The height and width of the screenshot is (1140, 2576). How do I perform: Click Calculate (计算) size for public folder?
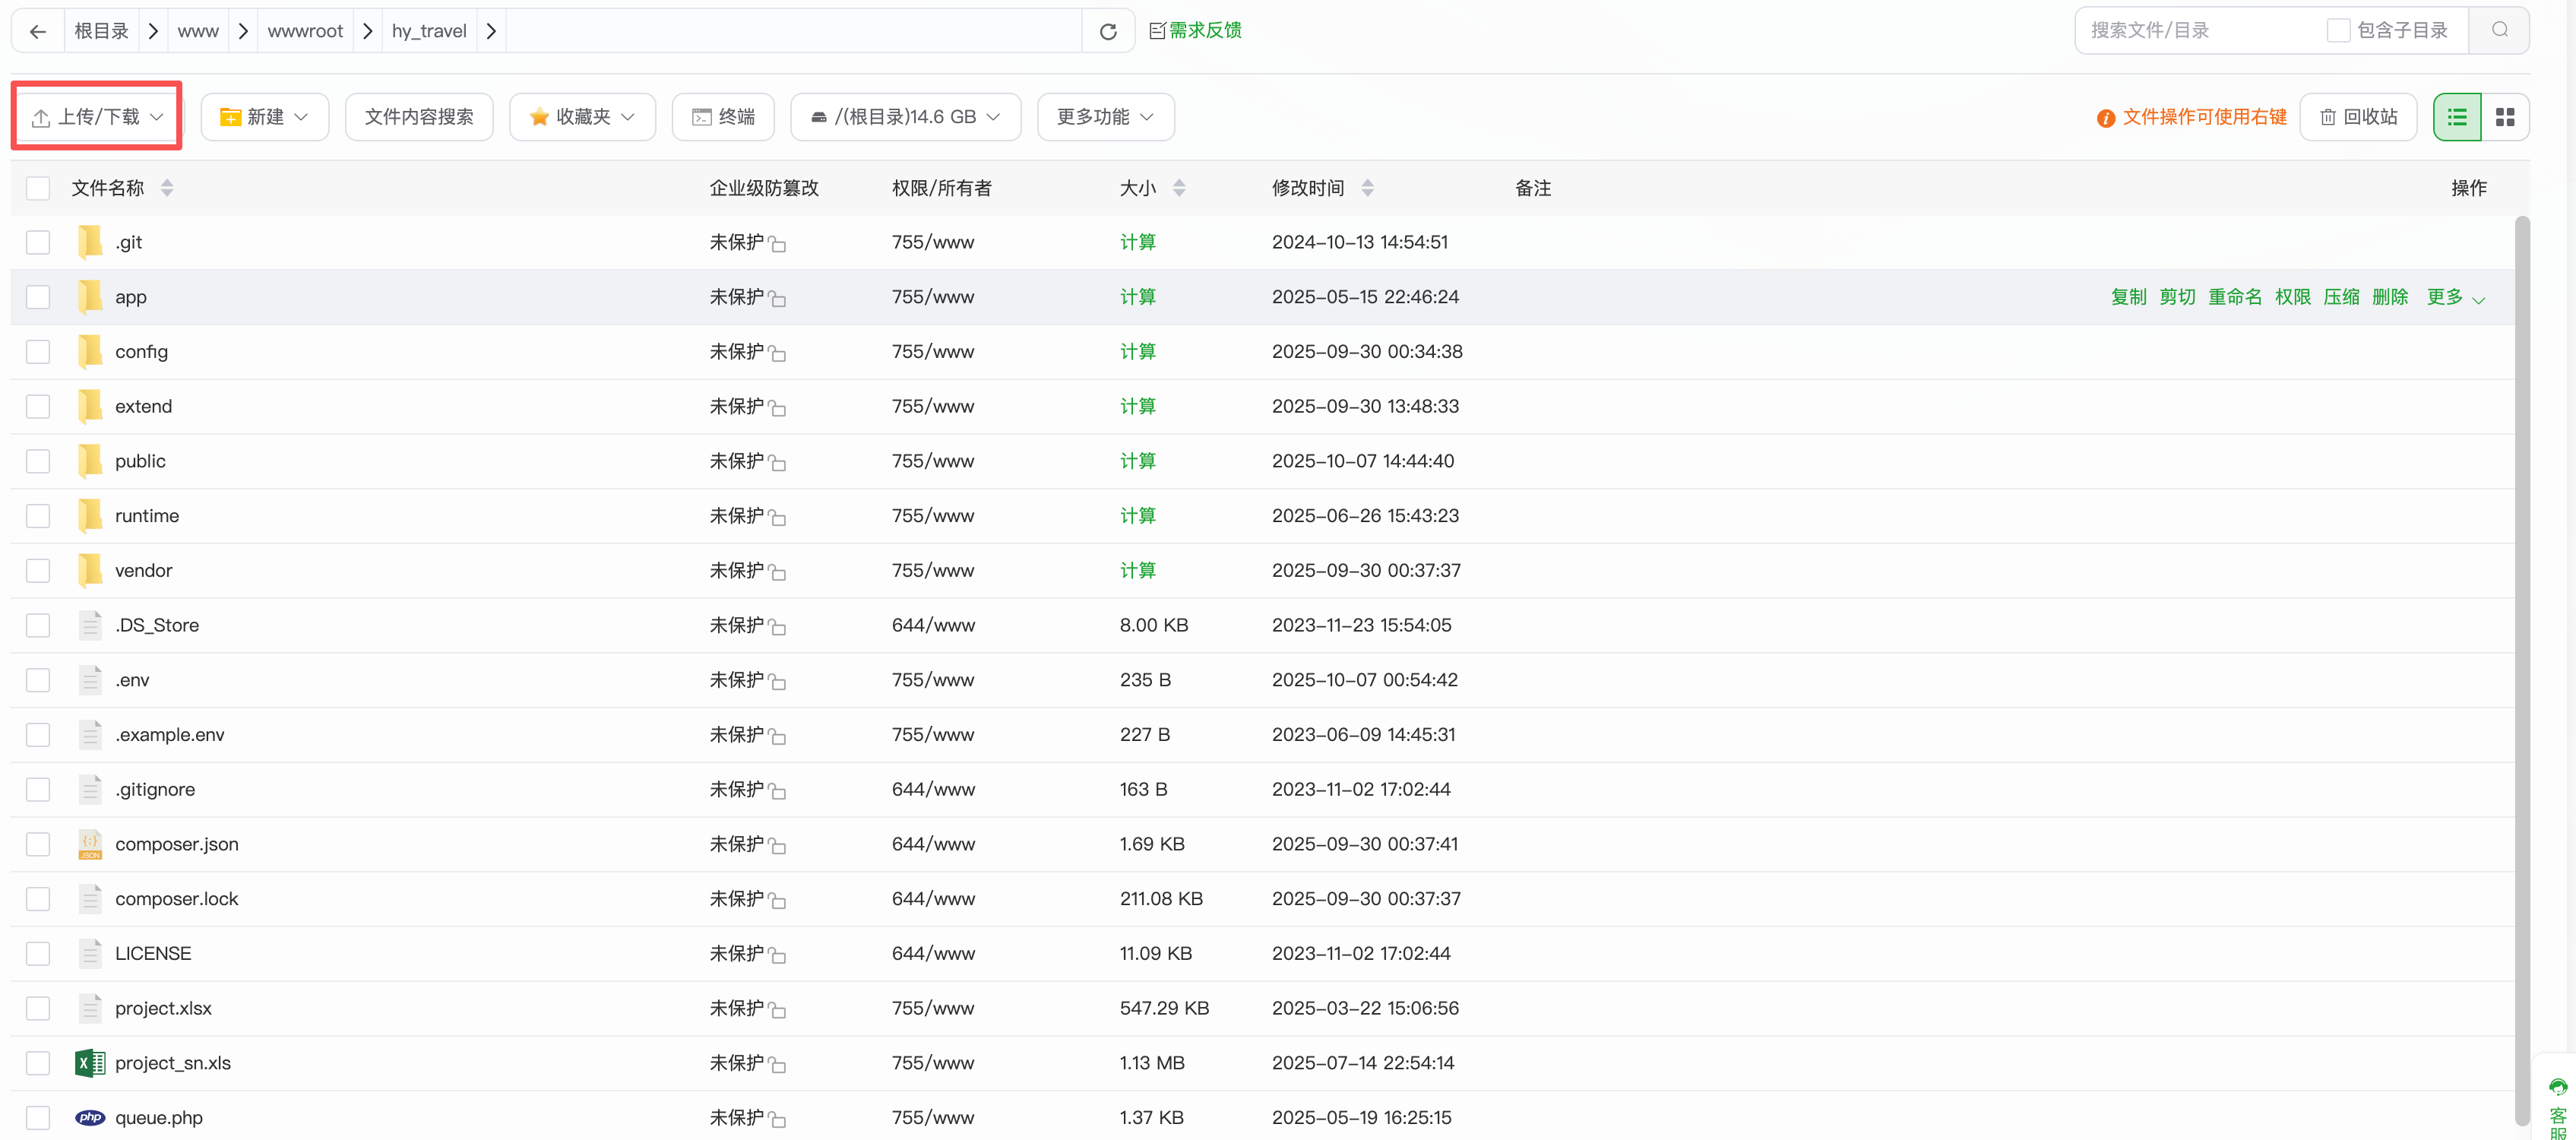pos(1137,461)
